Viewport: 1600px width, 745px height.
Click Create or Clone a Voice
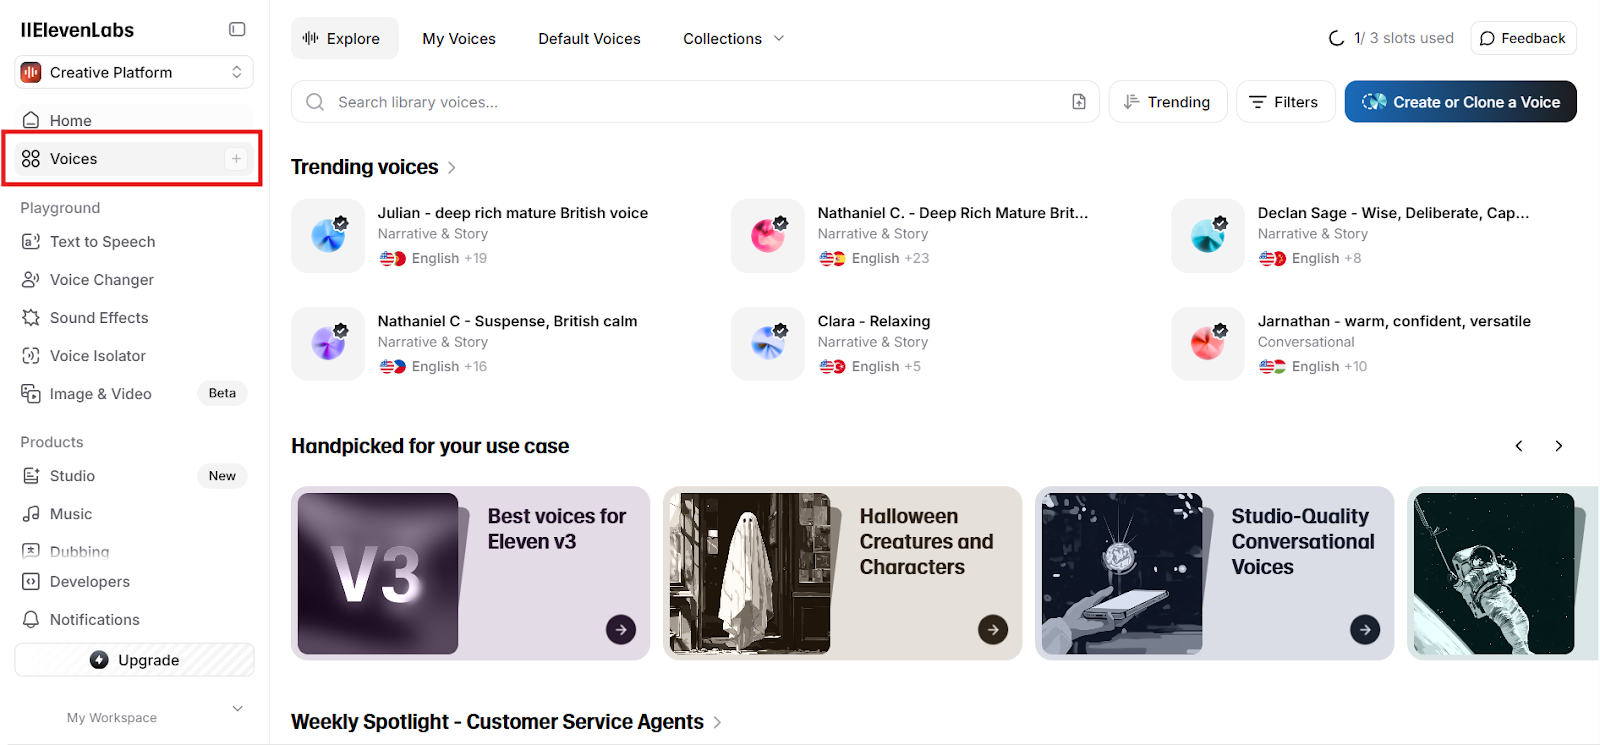[1460, 102]
